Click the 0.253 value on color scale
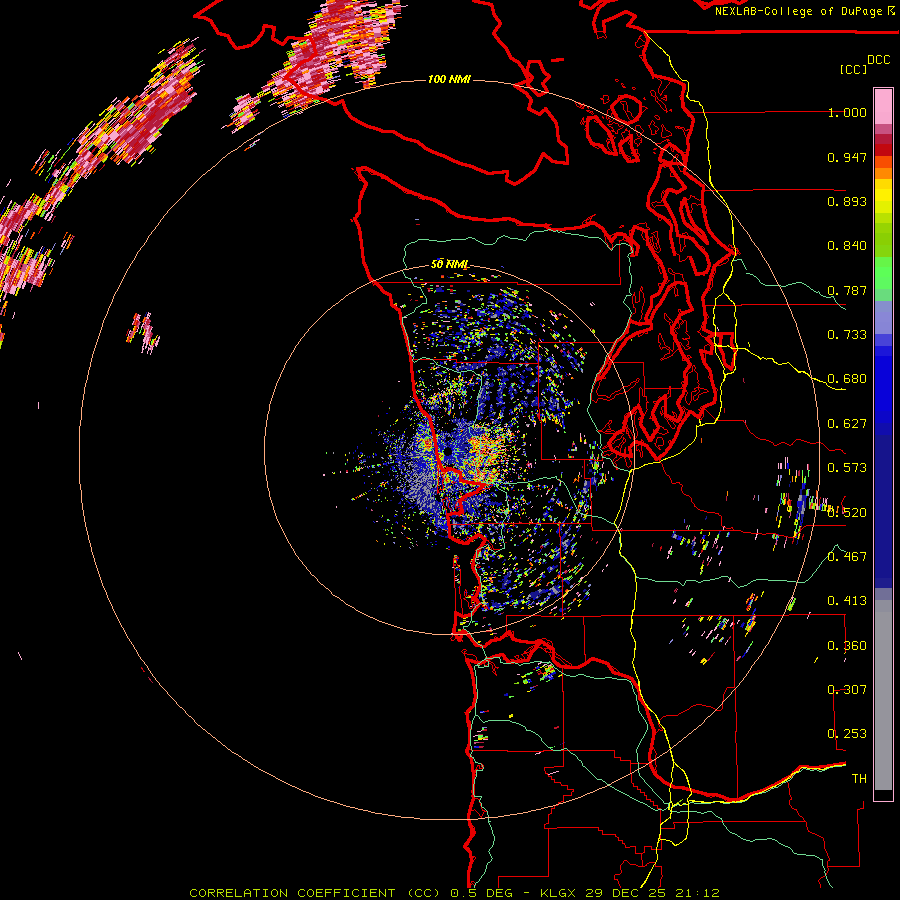 (x=847, y=734)
